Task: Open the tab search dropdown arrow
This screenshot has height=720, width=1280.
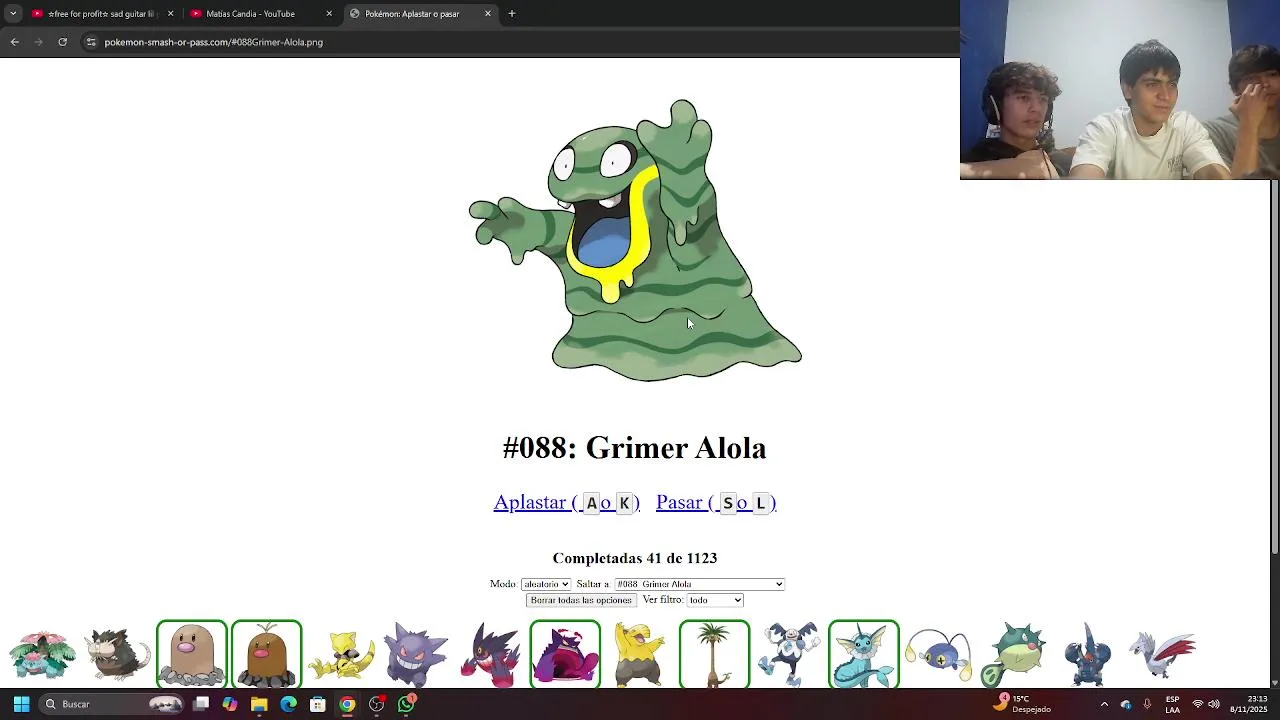Action: (x=13, y=14)
